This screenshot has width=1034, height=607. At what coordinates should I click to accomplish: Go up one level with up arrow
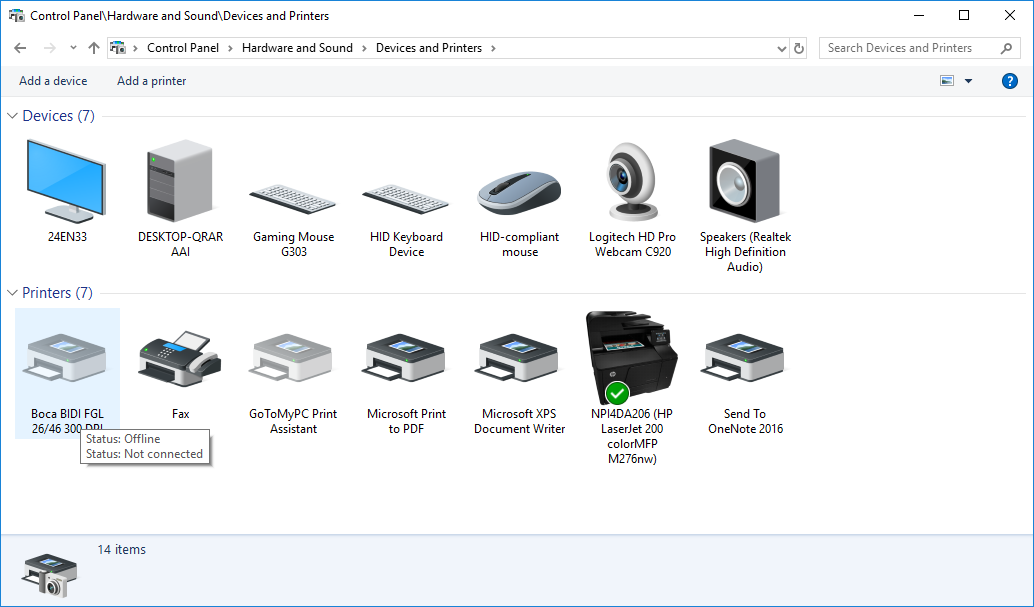click(x=94, y=48)
